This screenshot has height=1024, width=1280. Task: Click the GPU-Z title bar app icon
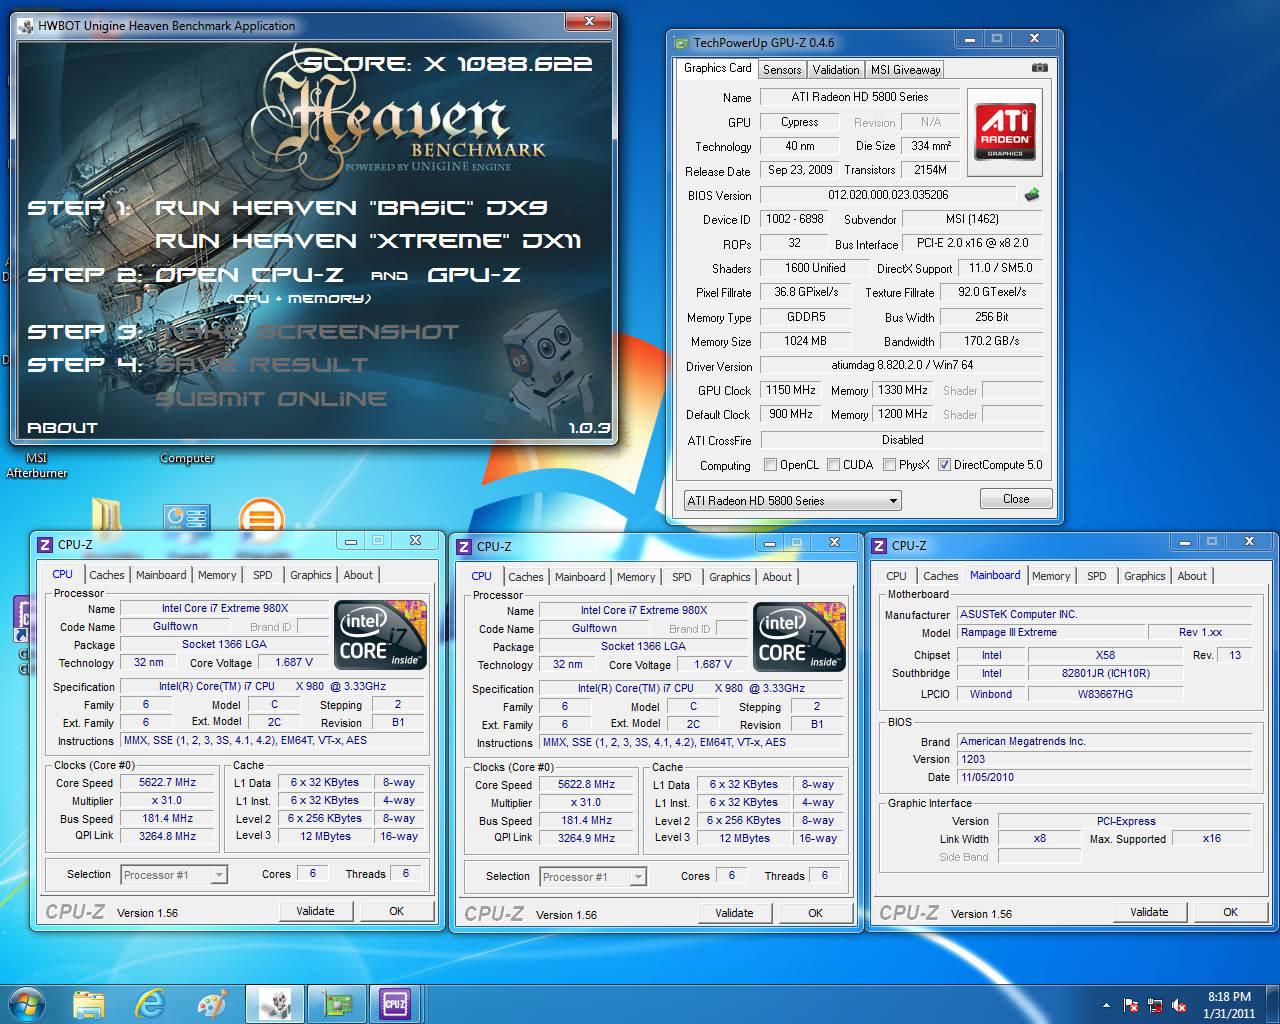click(681, 42)
